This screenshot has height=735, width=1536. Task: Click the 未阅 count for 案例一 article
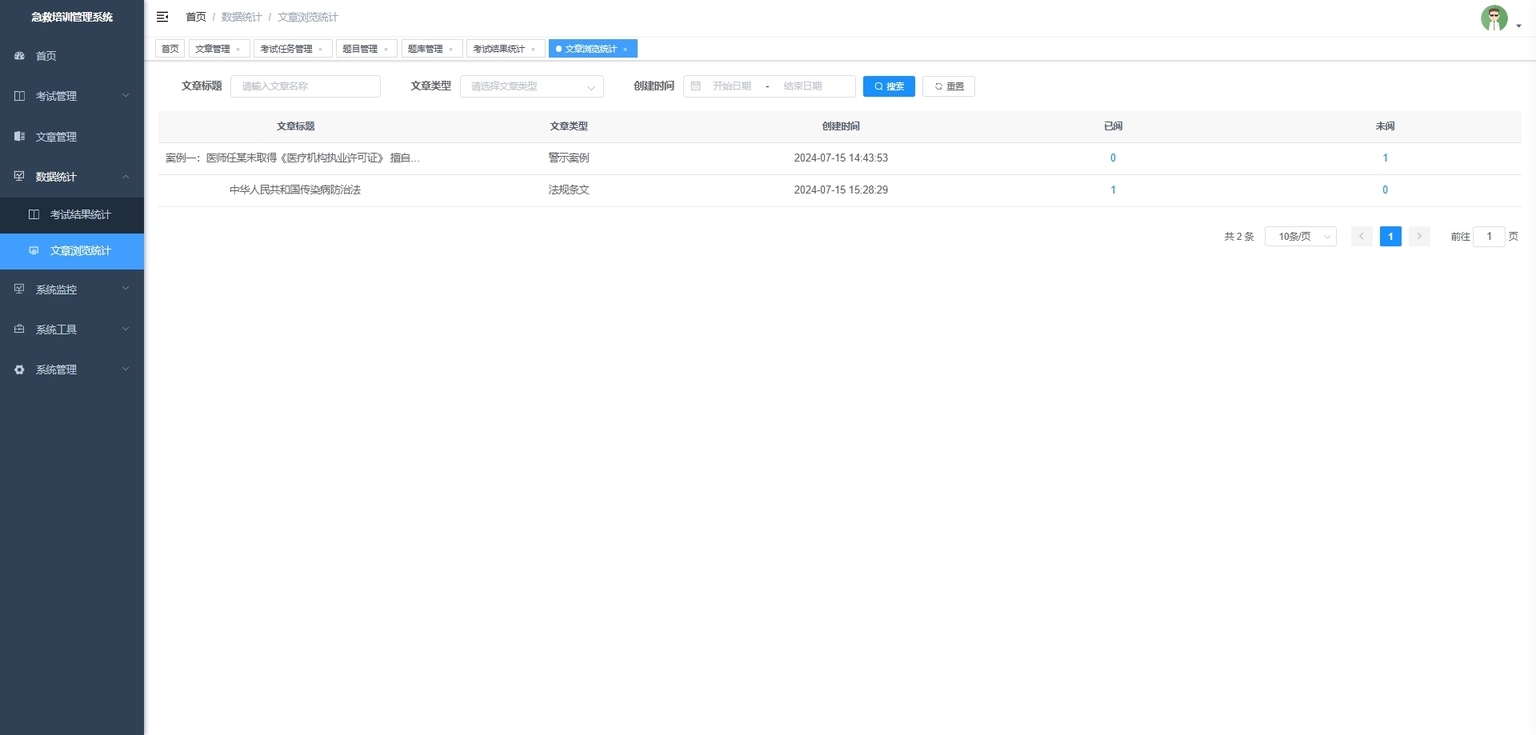tap(1385, 158)
